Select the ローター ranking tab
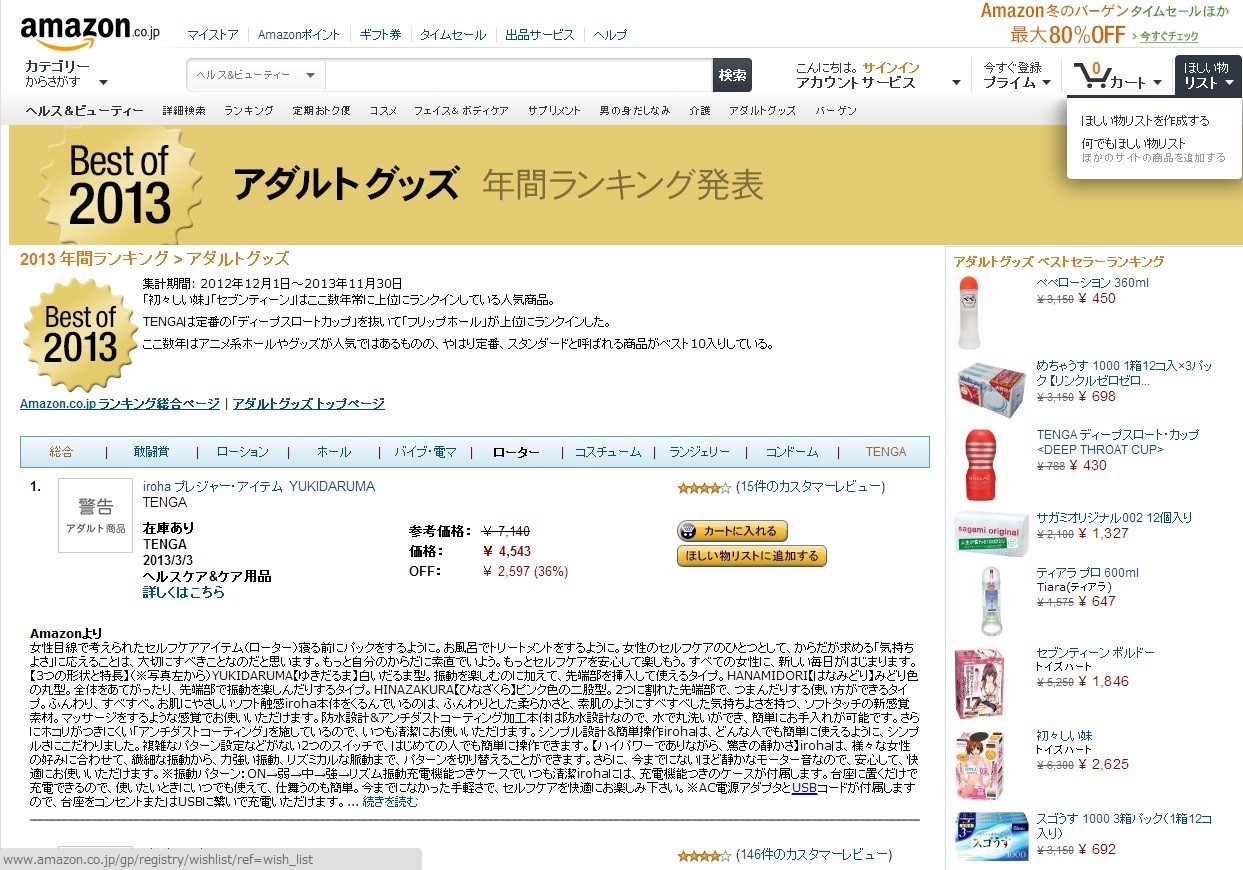 [x=516, y=452]
